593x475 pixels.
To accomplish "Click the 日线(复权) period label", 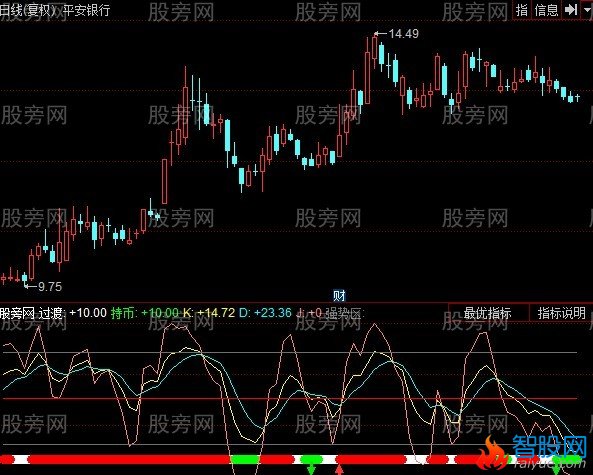I will pyautogui.click(x=28, y=10).
